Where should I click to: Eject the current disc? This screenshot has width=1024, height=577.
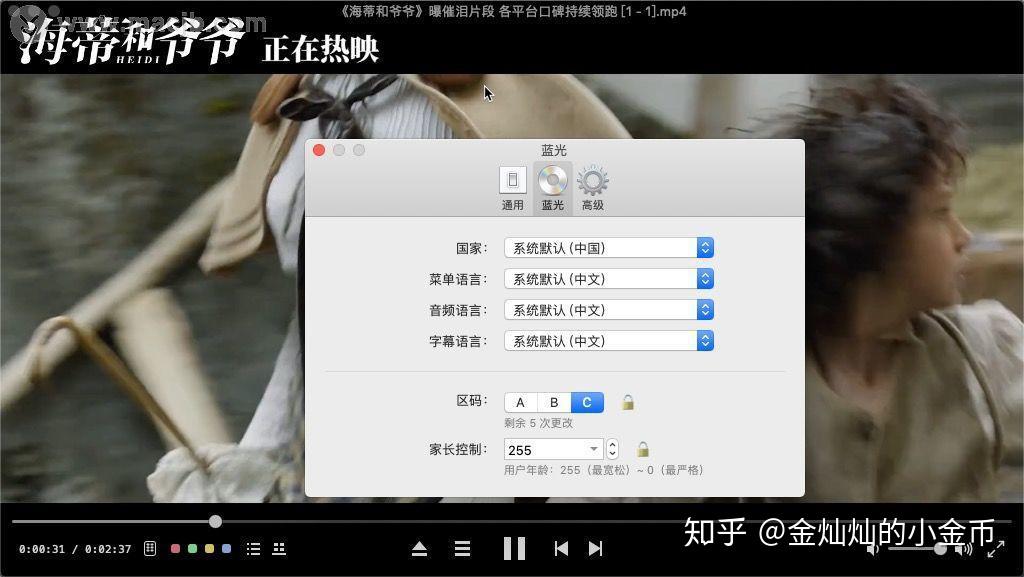pyautogui.click(x=419, y=548)
